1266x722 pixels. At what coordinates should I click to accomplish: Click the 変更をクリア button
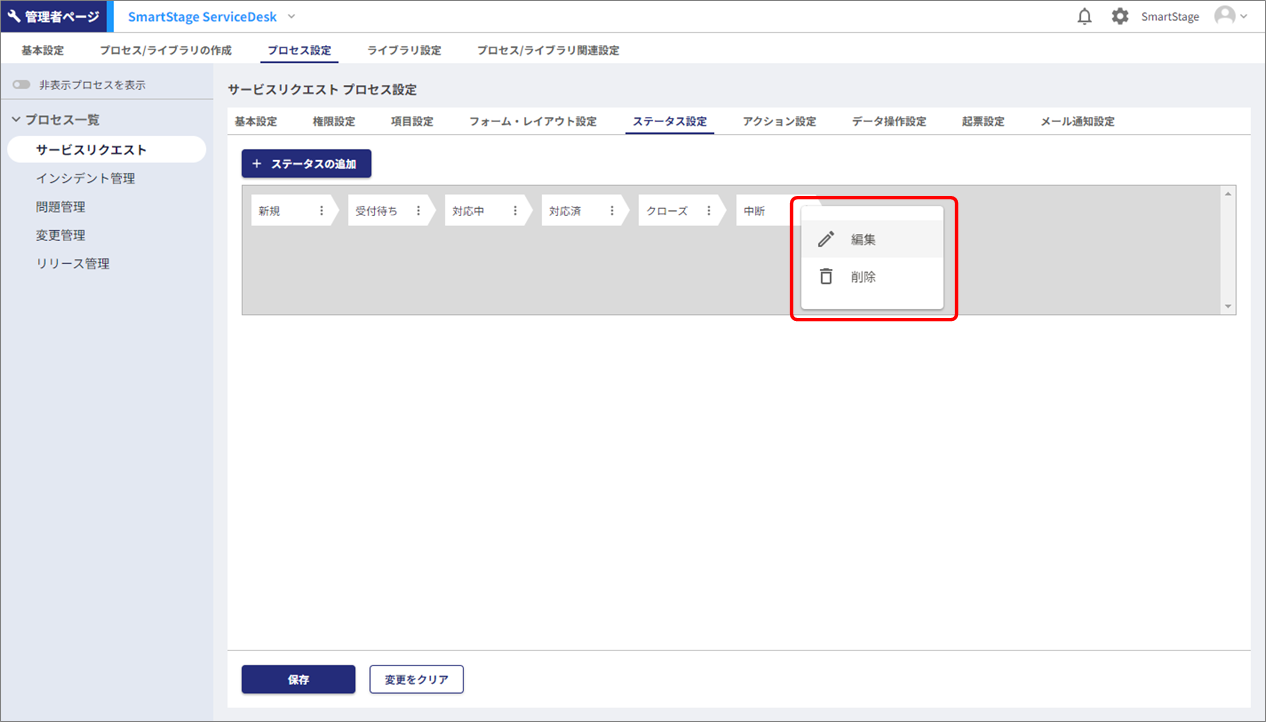(416, 680)
